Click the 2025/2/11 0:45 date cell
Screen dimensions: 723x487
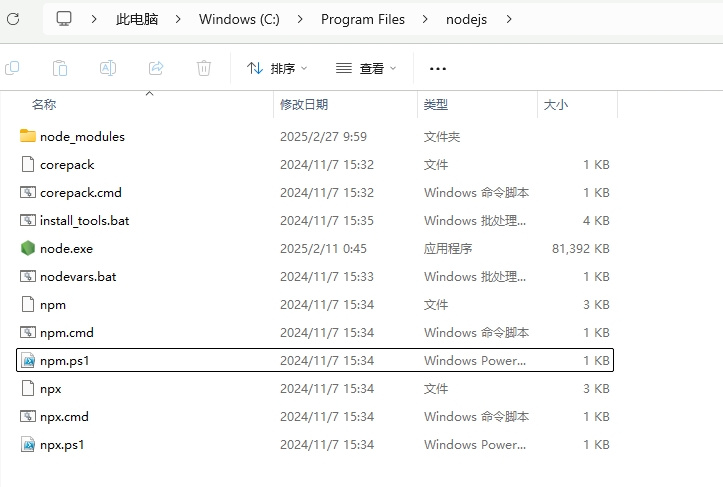[x=323, y=249]
